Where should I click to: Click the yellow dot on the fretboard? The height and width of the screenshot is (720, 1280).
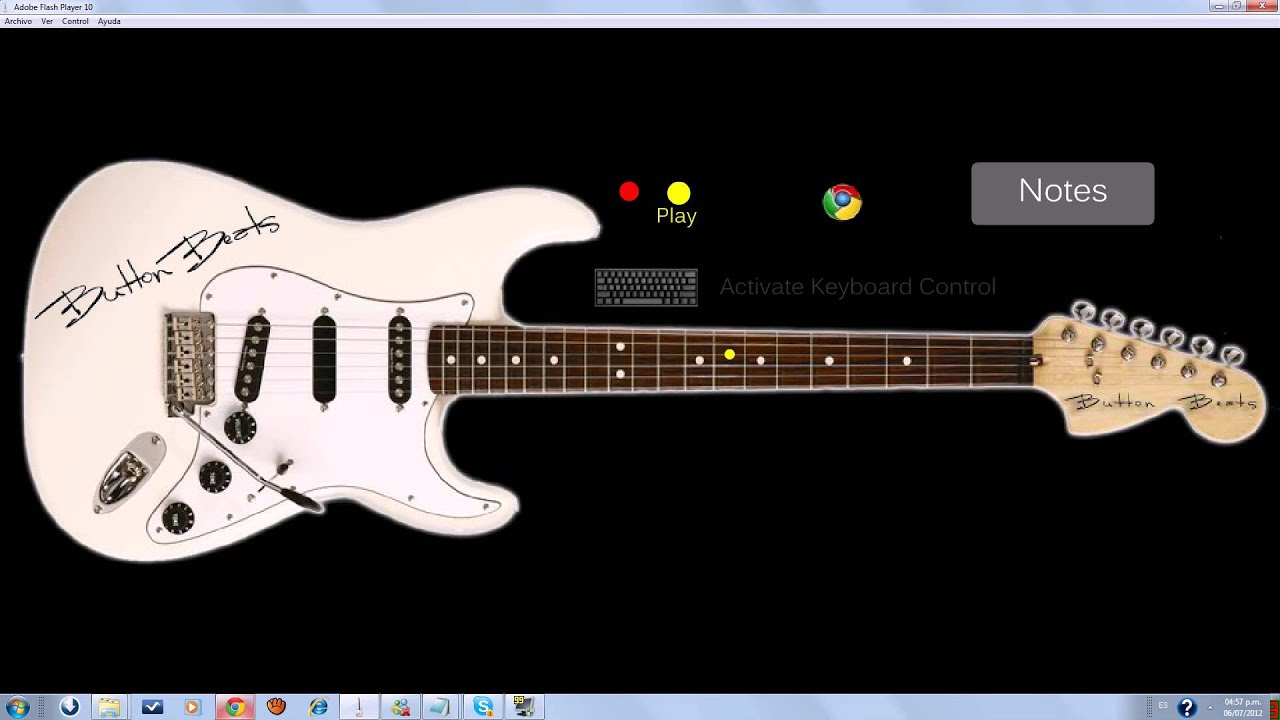tap(729, 354)
